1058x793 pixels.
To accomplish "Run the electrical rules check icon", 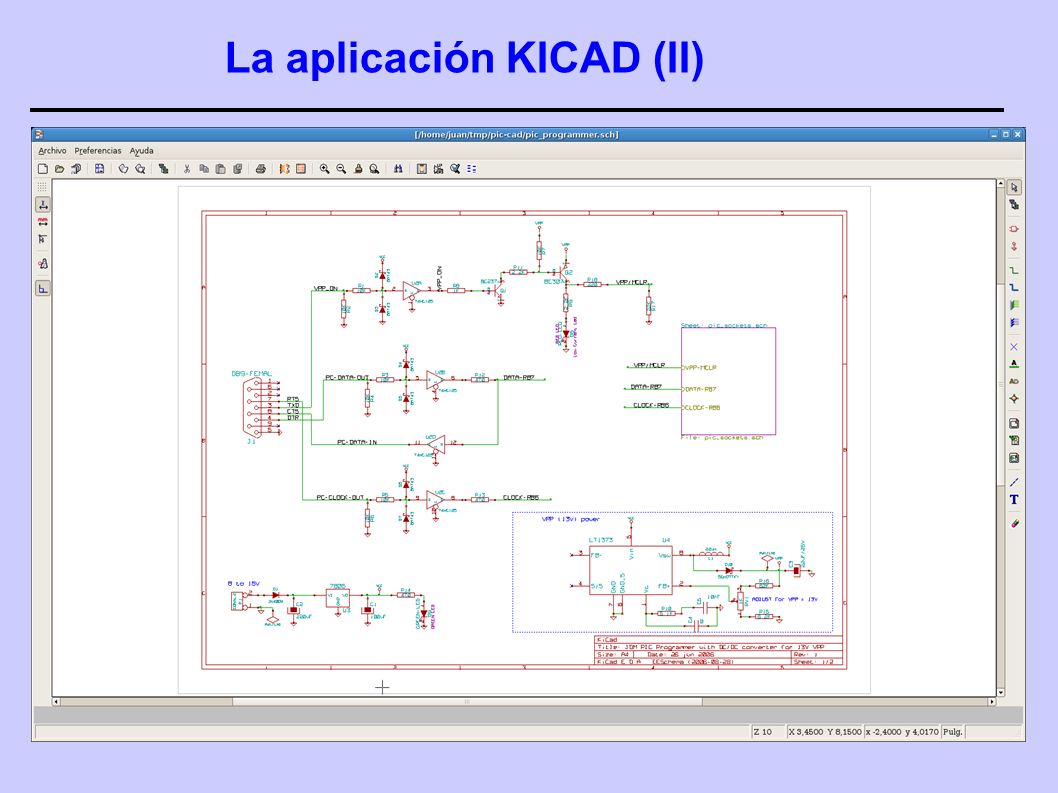I will (455, 169).
